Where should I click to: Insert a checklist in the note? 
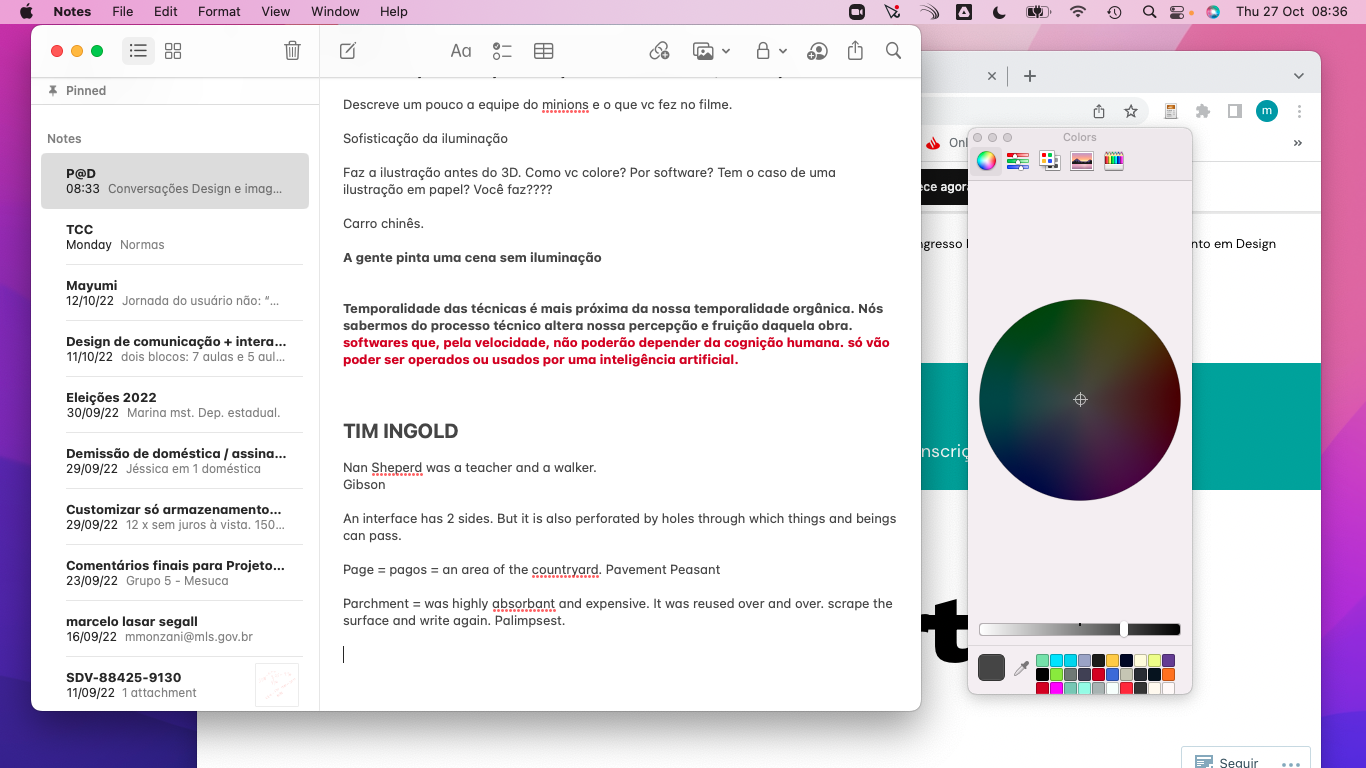click(x=502, y=51)
